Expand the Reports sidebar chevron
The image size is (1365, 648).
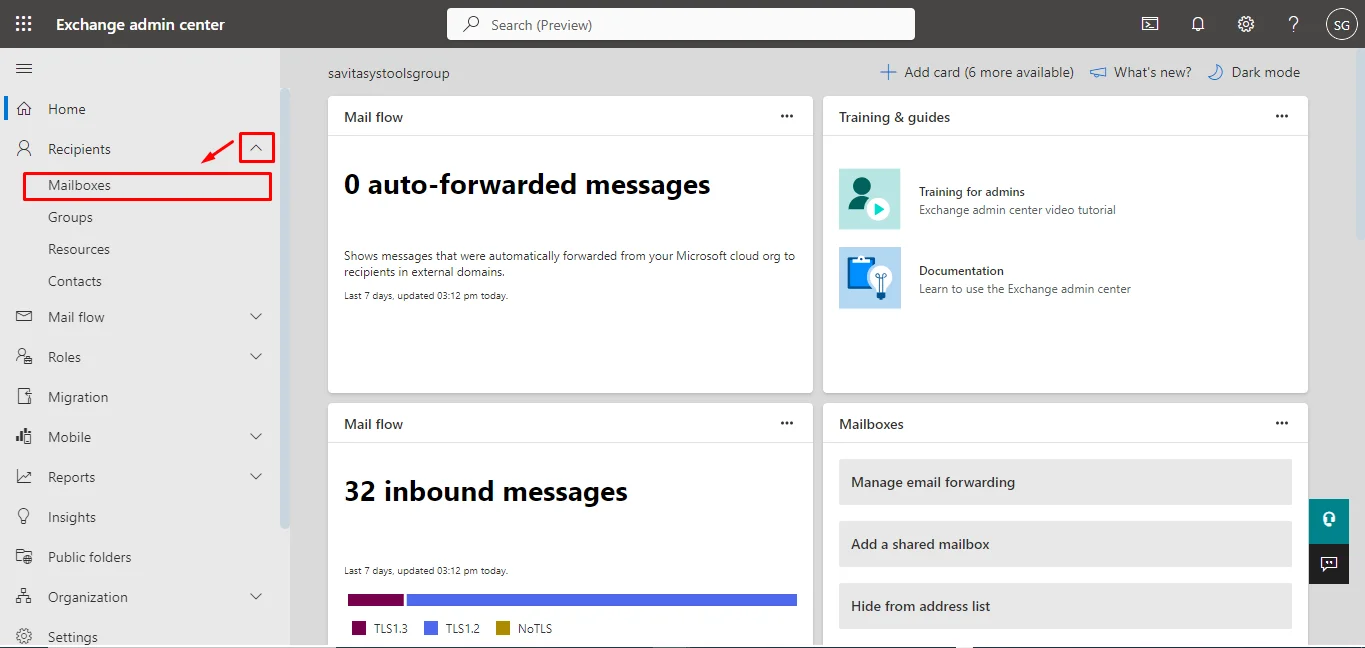click(x=256, y=476)
